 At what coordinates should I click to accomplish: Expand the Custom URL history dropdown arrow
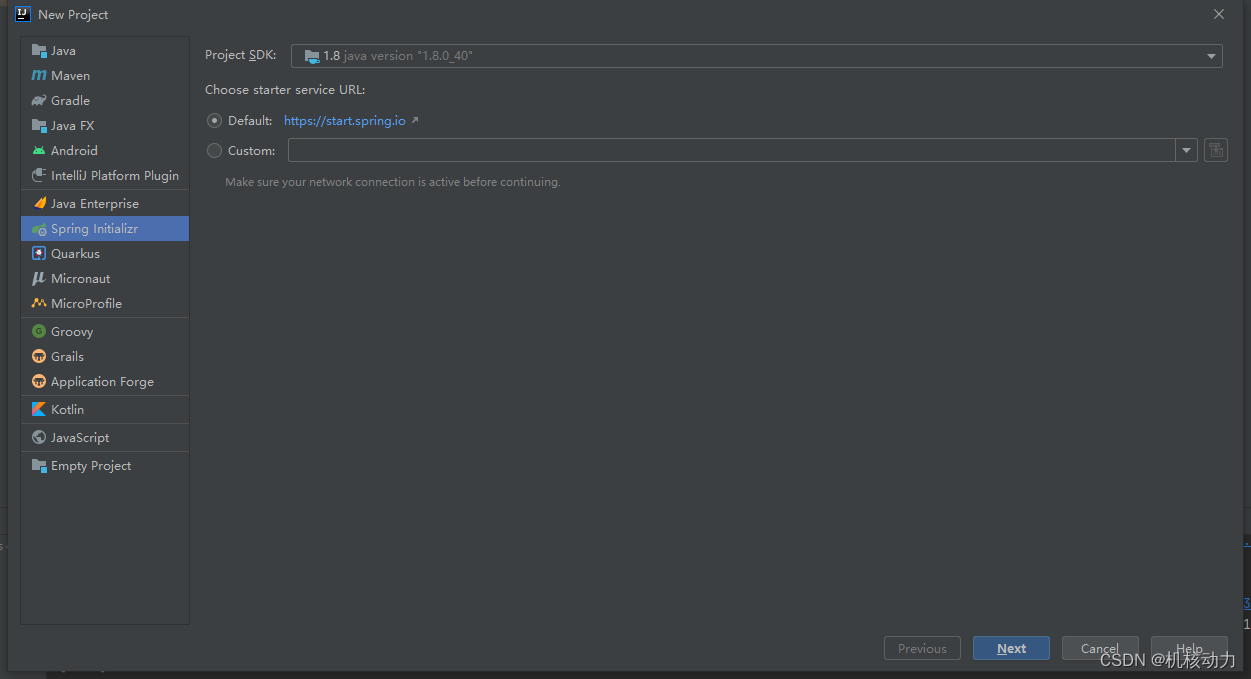(1186, 151)
